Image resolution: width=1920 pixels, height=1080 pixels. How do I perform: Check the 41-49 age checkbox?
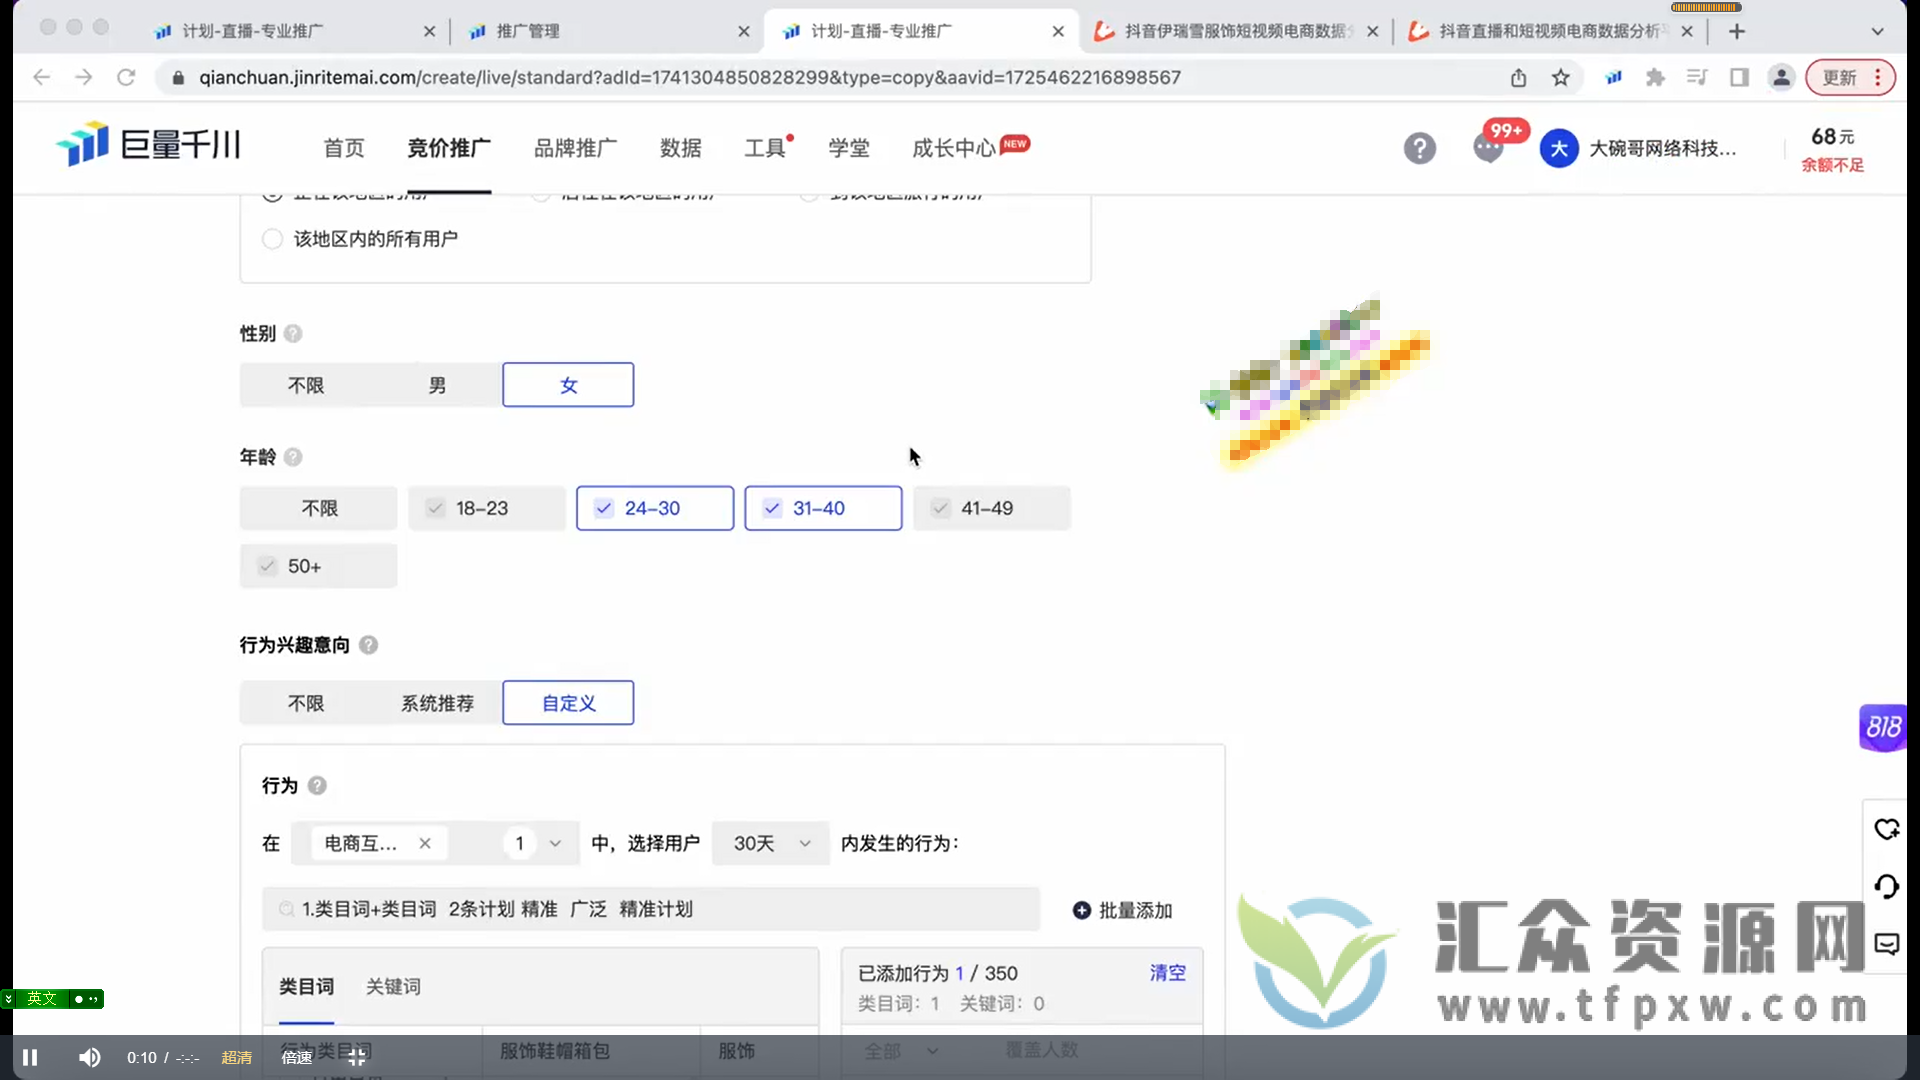click(x=940, y=508)
